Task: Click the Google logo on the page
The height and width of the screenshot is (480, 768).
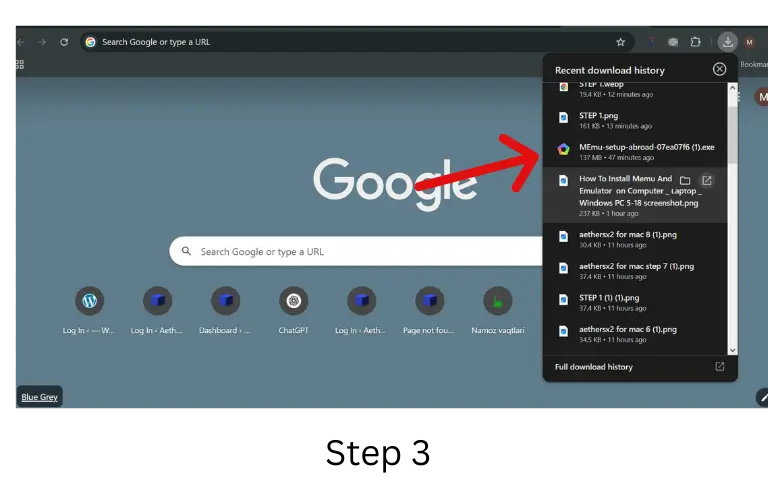Action: [x=395, y=183]
